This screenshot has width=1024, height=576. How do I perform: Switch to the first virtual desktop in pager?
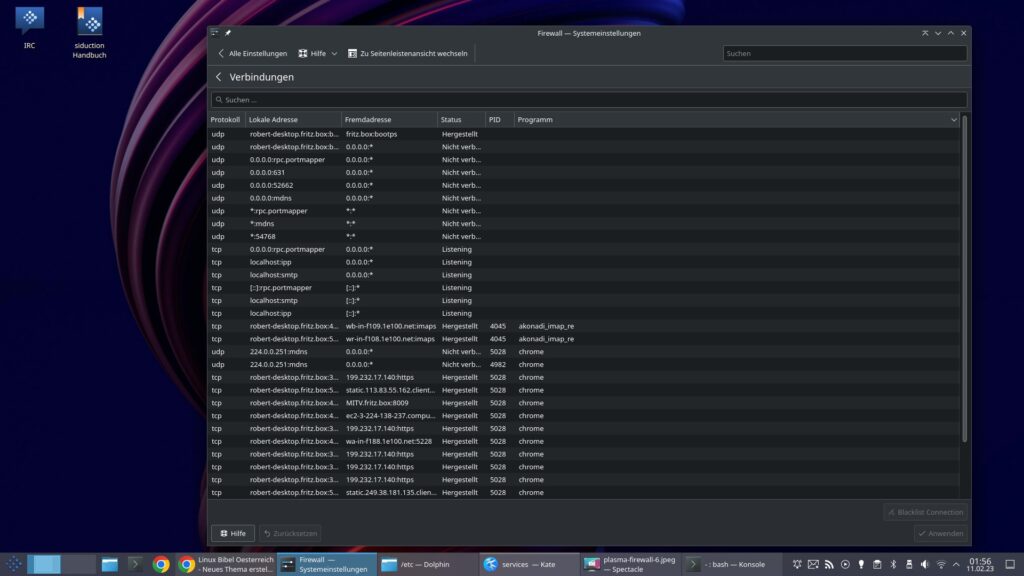coord(44,564)
